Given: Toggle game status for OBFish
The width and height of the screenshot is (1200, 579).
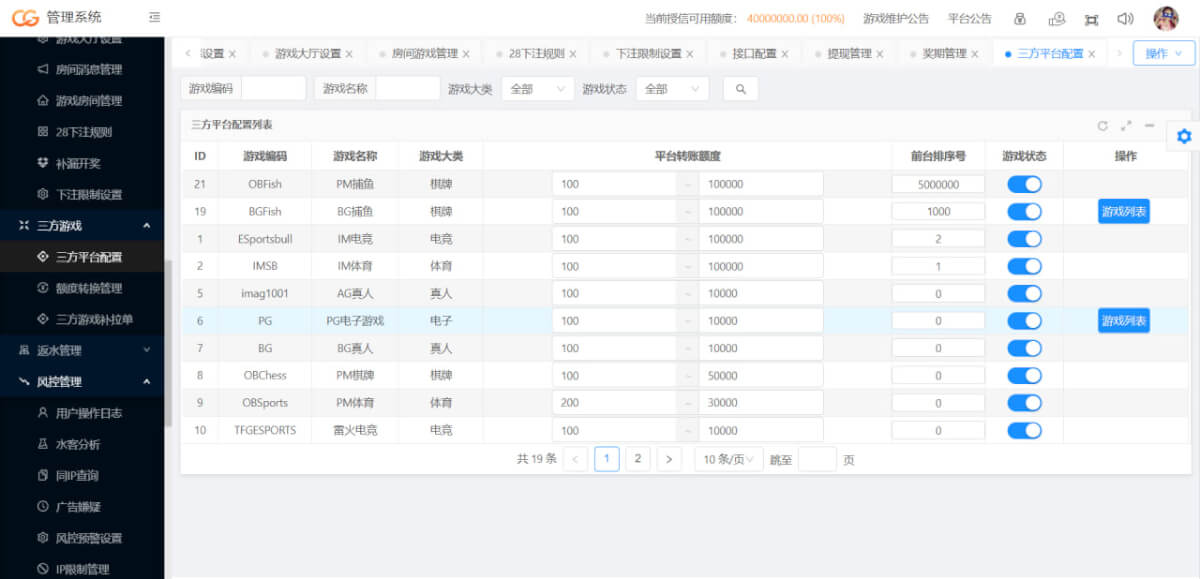Looking at the screenshot, I should click(1024, 184).
